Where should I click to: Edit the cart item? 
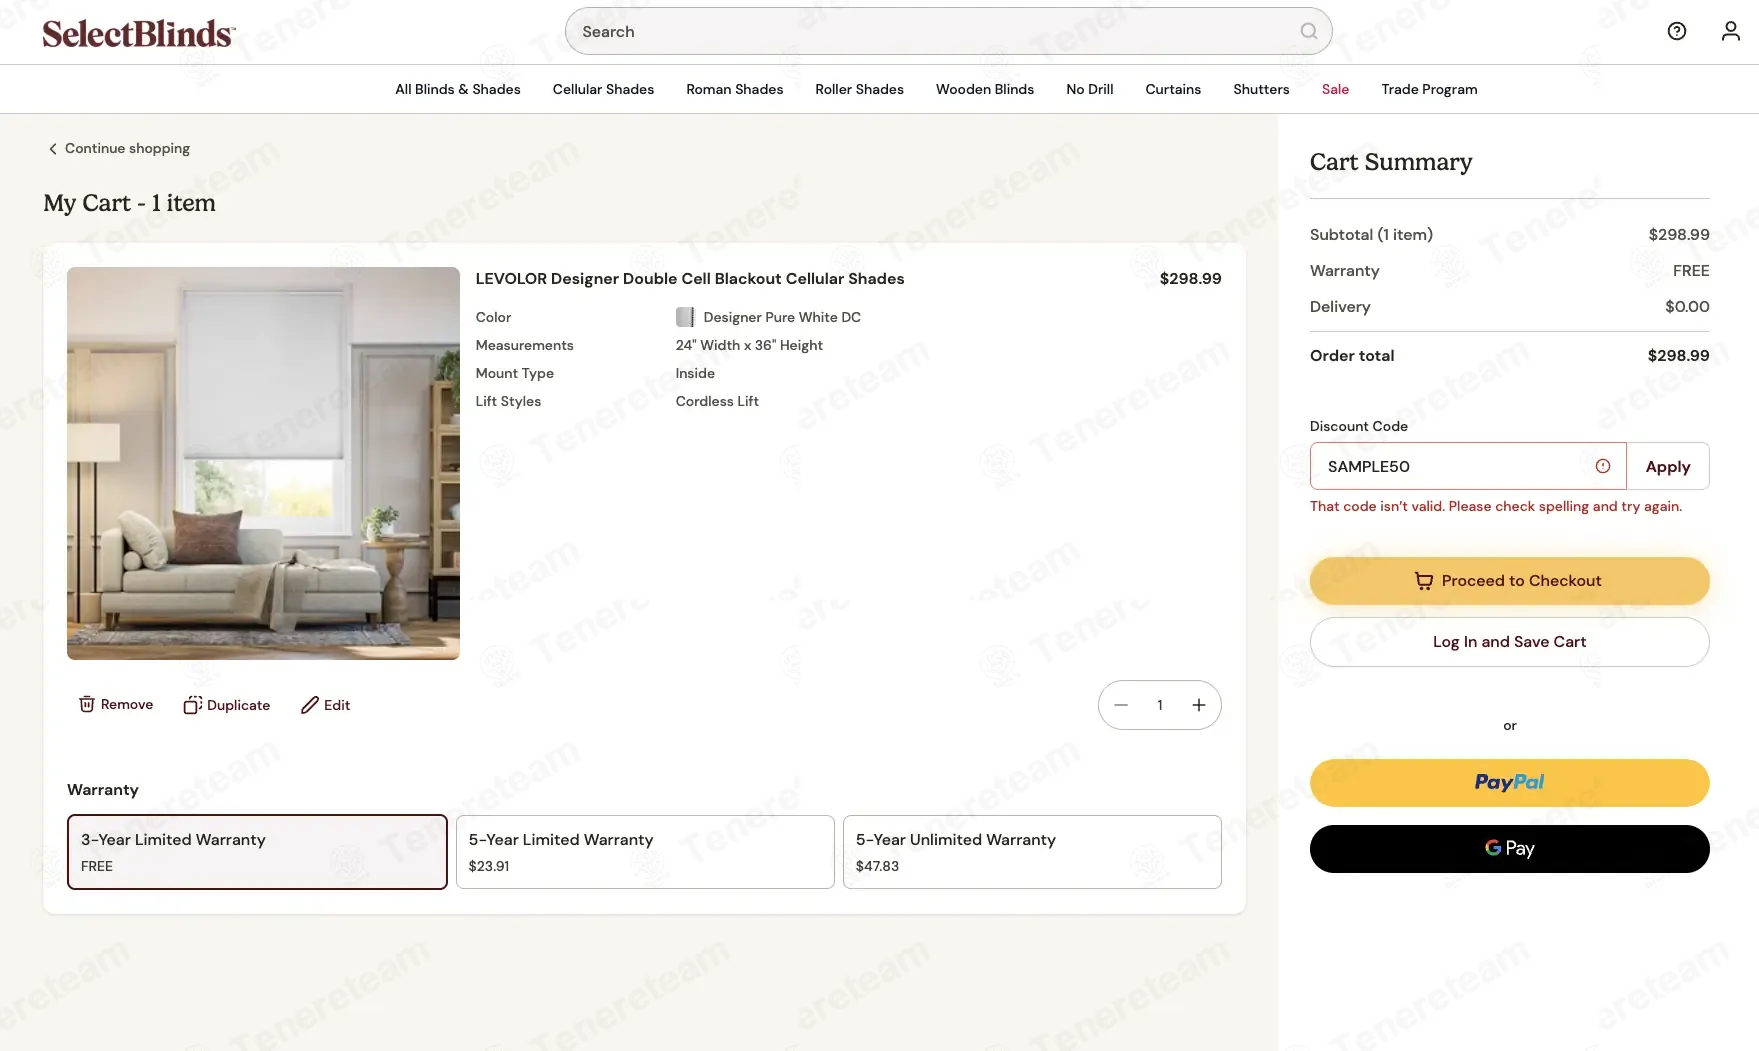click(x=326, y=705)
